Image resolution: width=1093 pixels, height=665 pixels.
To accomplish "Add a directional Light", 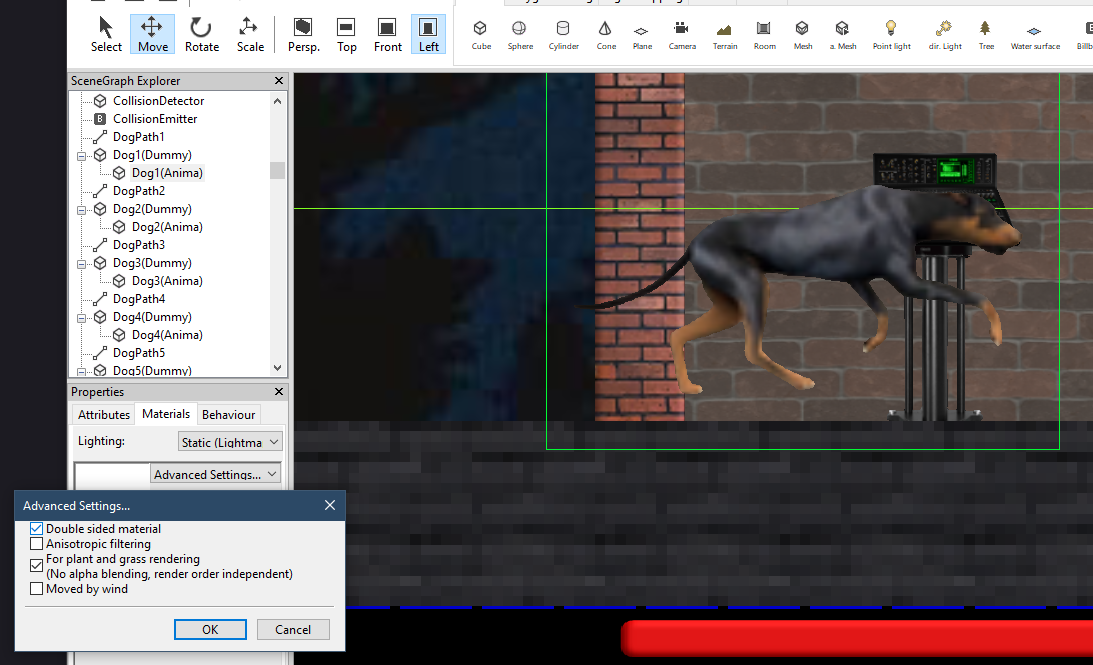I will pos(945,35).
